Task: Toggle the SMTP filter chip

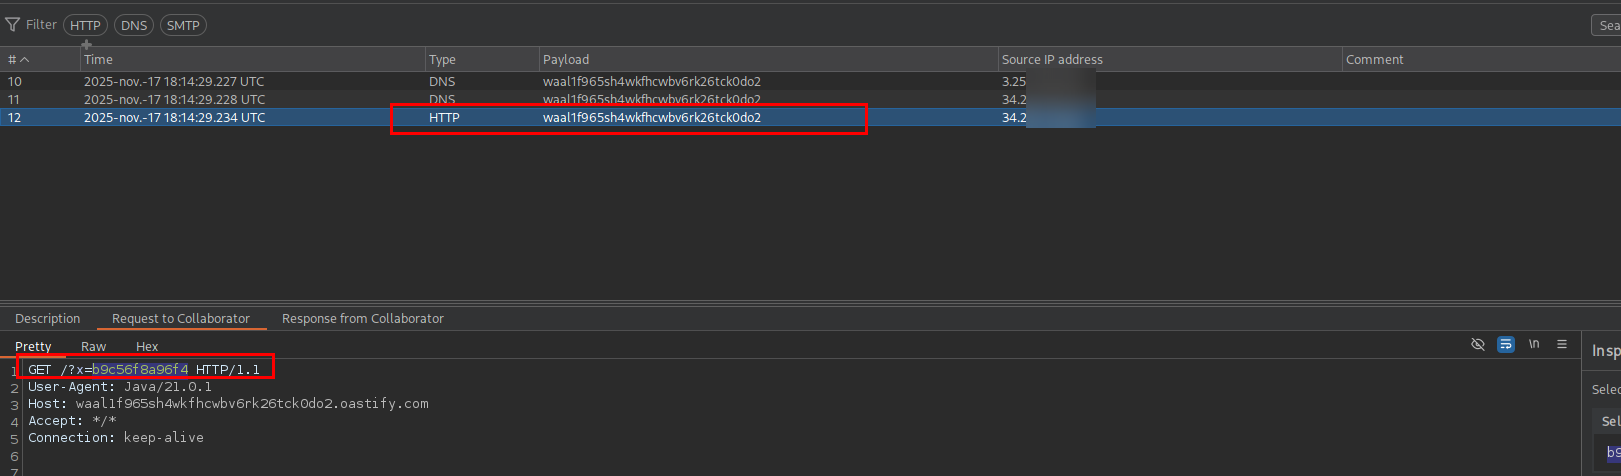Action: 183,25
